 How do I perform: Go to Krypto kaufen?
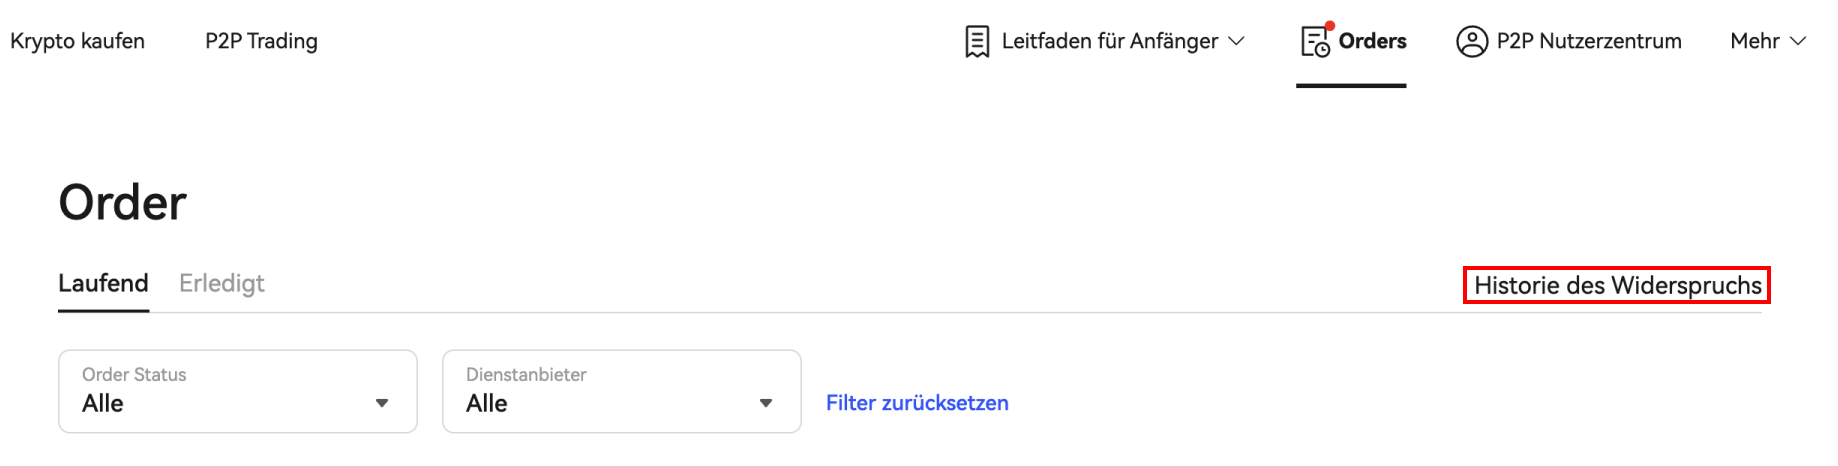77,41
